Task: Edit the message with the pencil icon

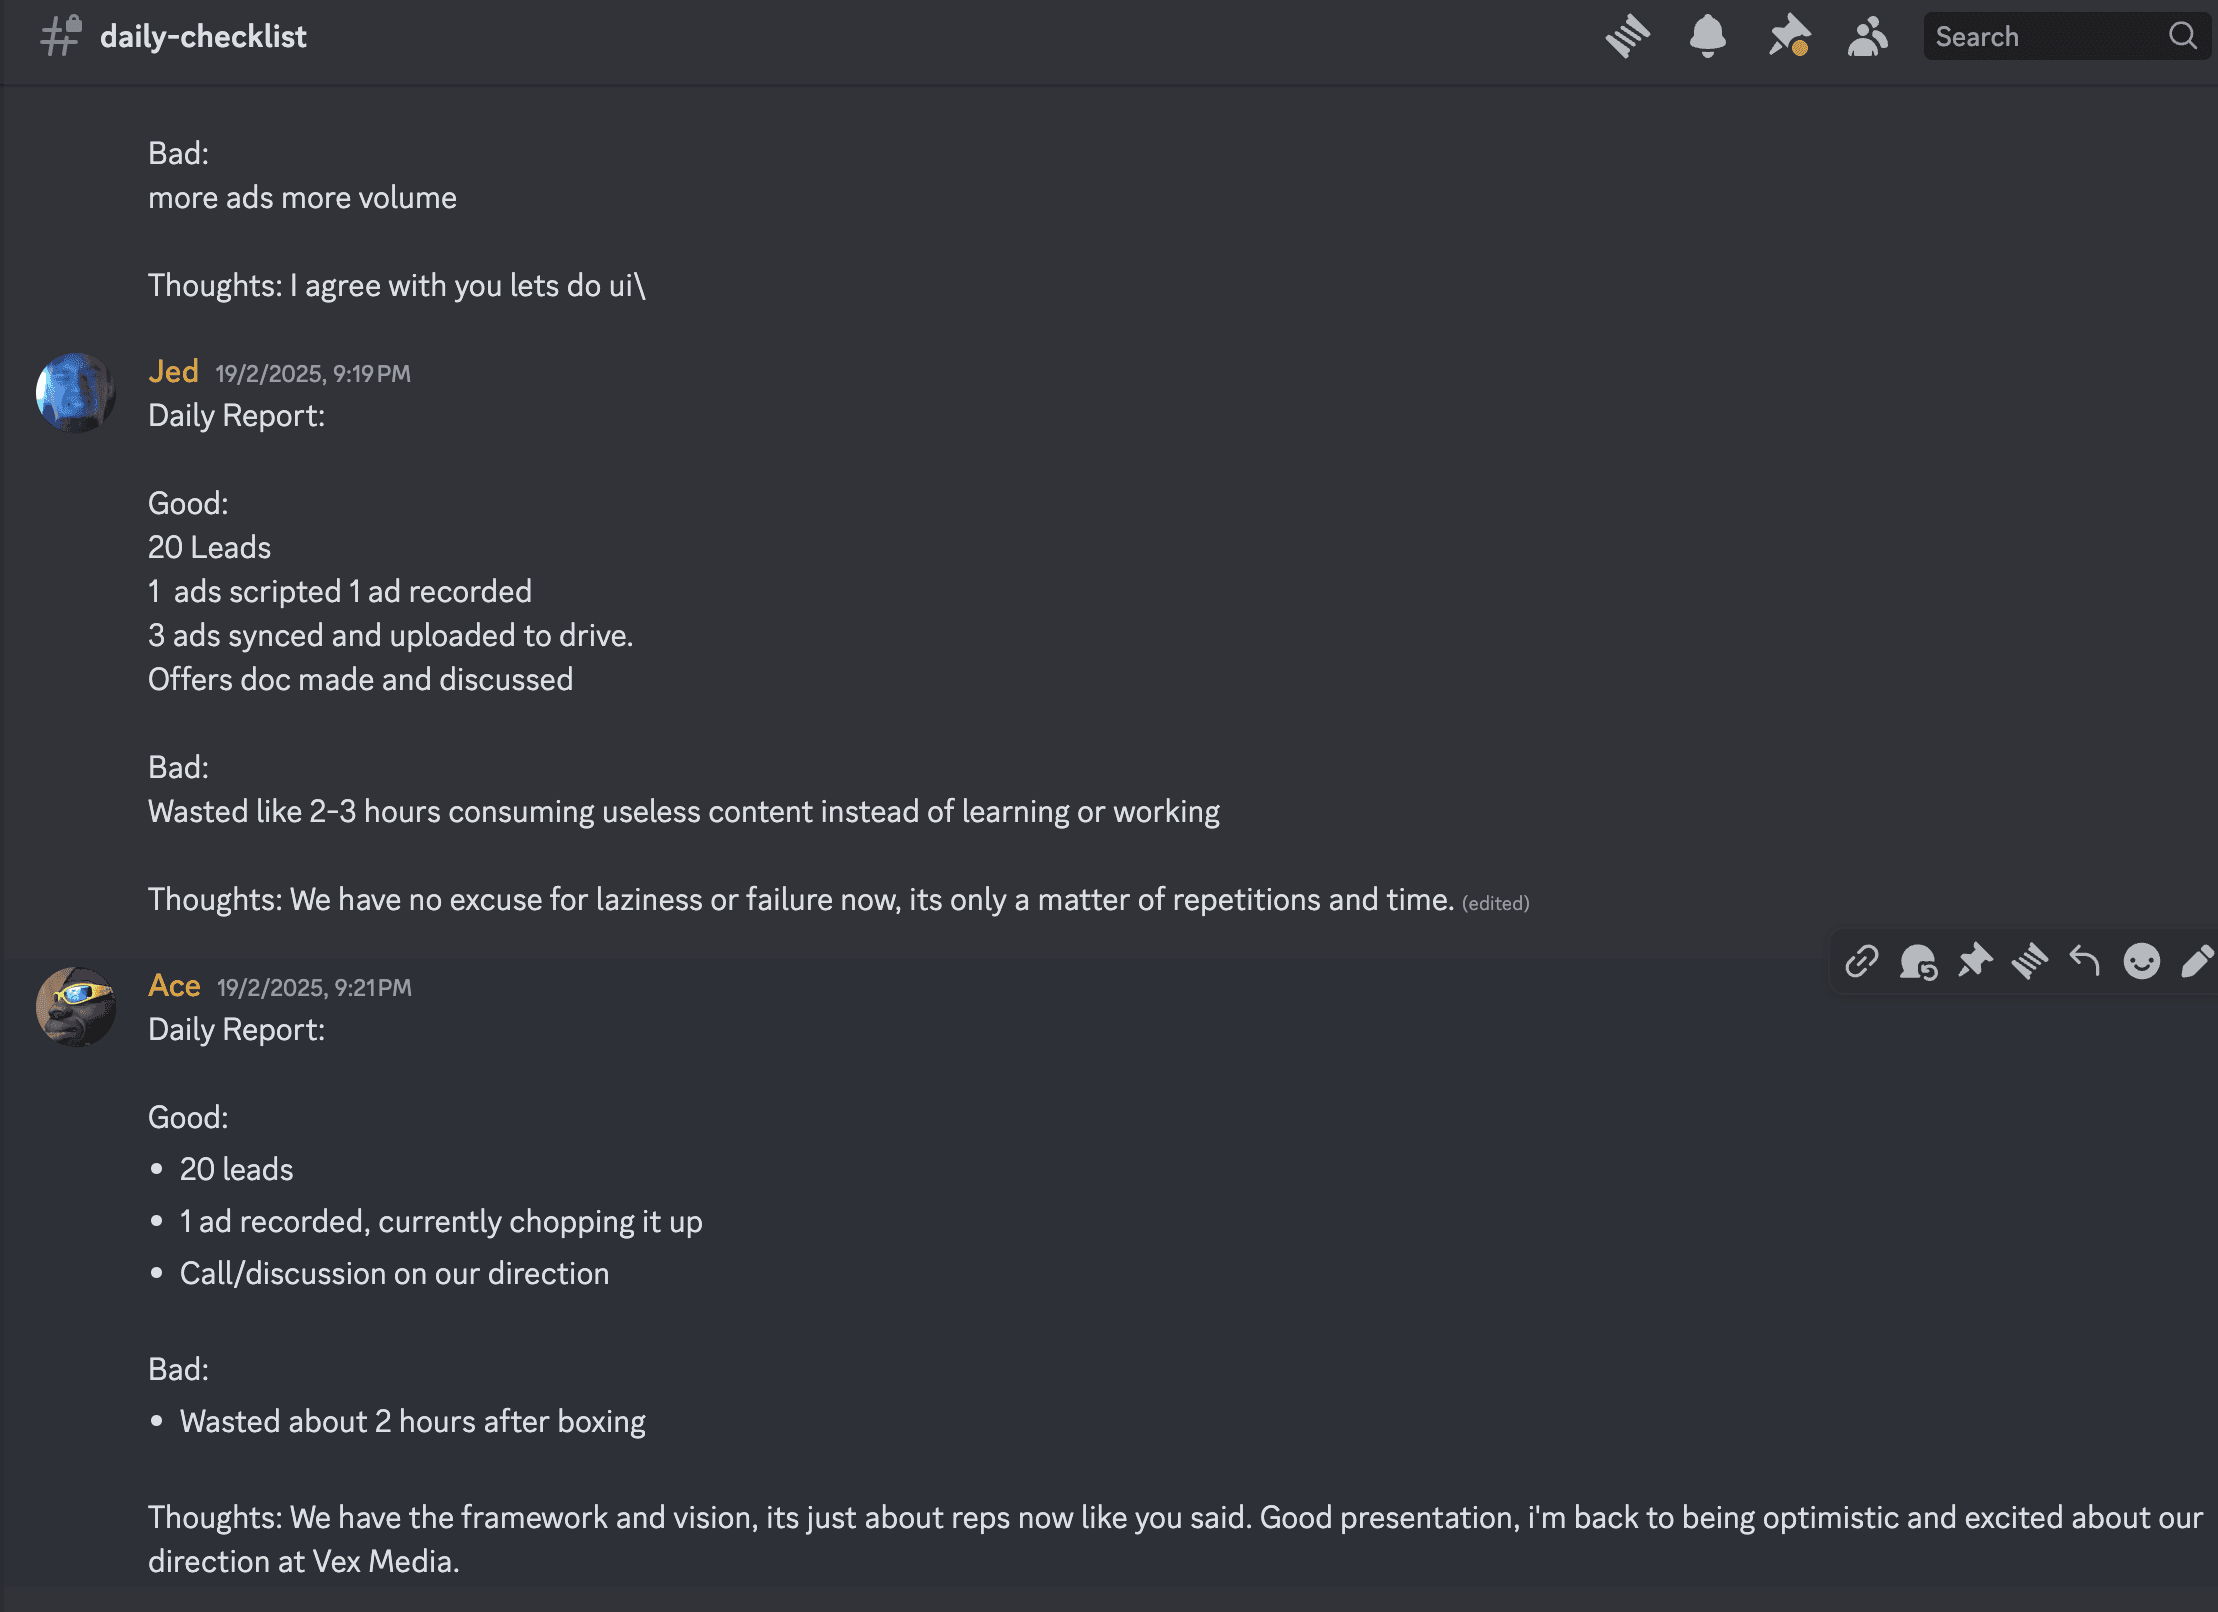Action: (2196, 961)
